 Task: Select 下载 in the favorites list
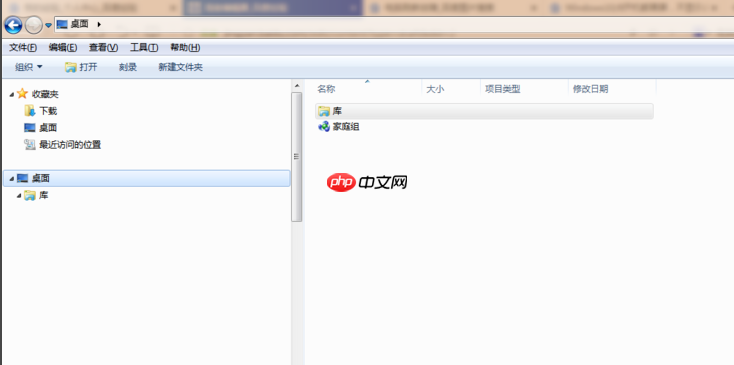pyautogui.click(x=48, y=111)
